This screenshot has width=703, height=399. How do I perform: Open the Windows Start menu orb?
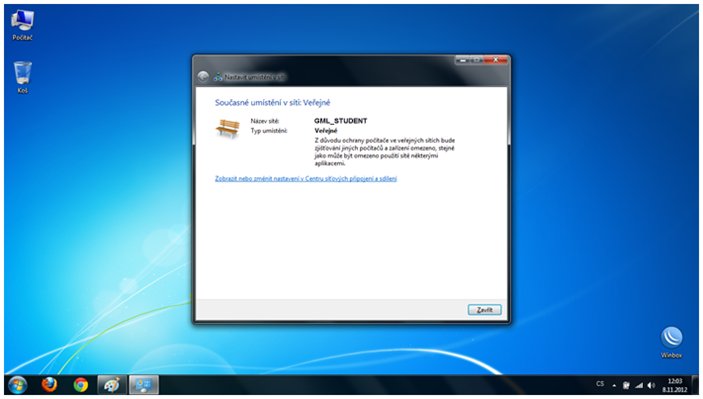pyautogui.click(x=17, y=385)
